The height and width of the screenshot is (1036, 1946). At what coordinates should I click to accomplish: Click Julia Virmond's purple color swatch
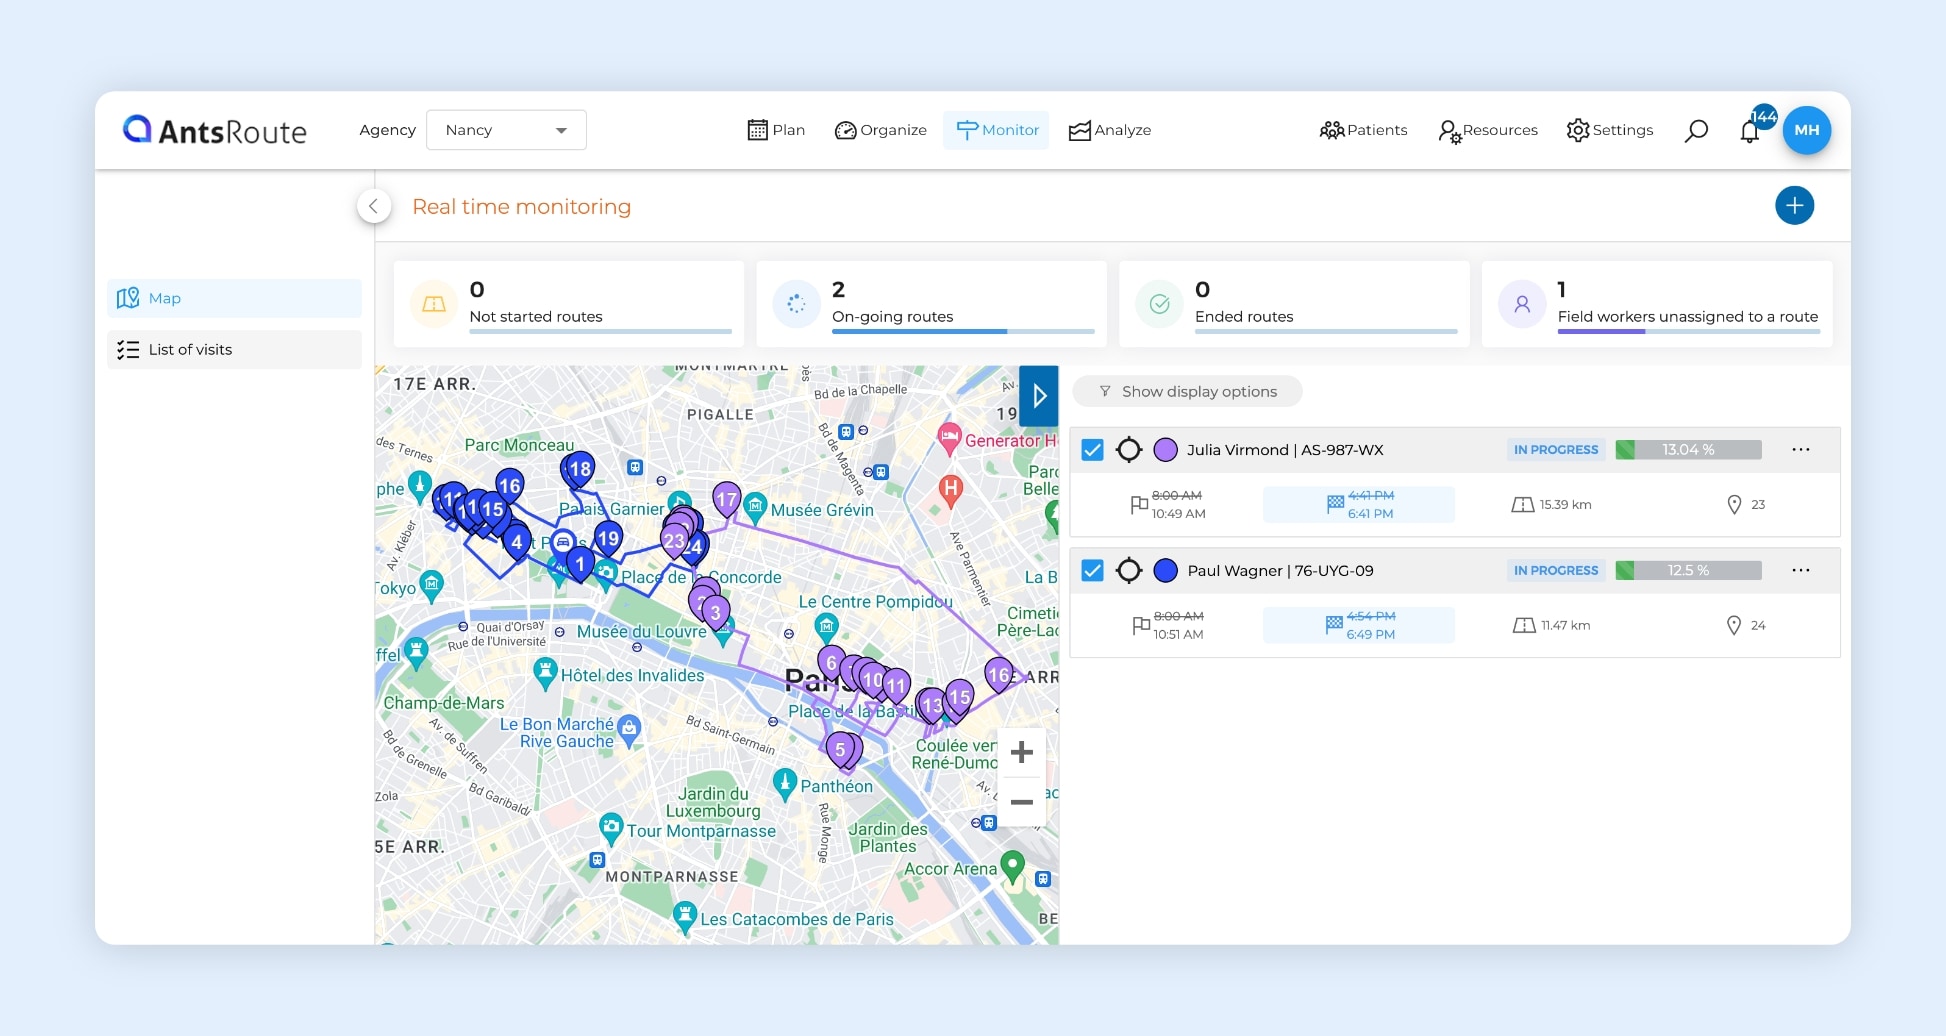click(x=1165, y=450)
